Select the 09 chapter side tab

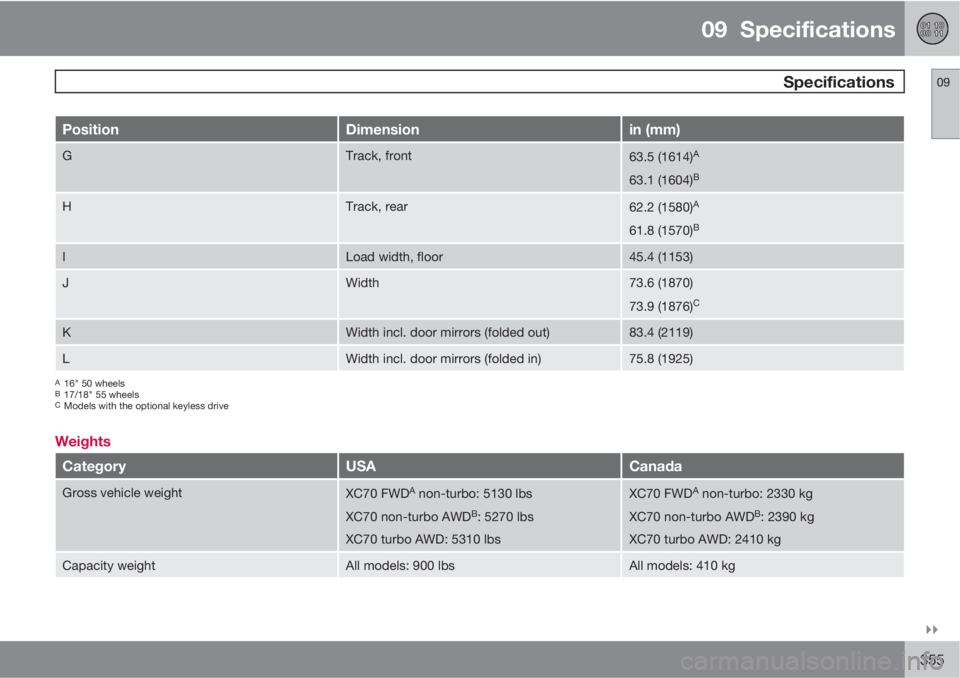945,104
